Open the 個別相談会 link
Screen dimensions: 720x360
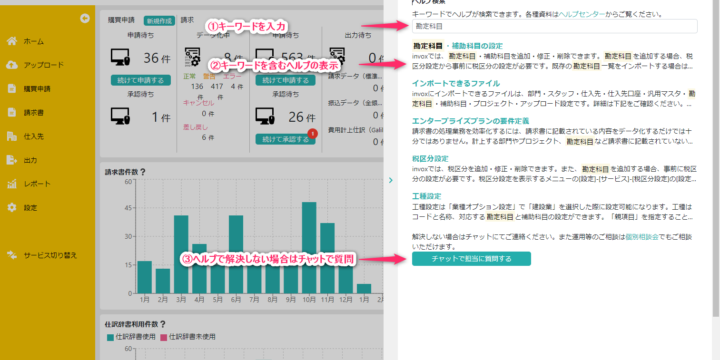642,237
